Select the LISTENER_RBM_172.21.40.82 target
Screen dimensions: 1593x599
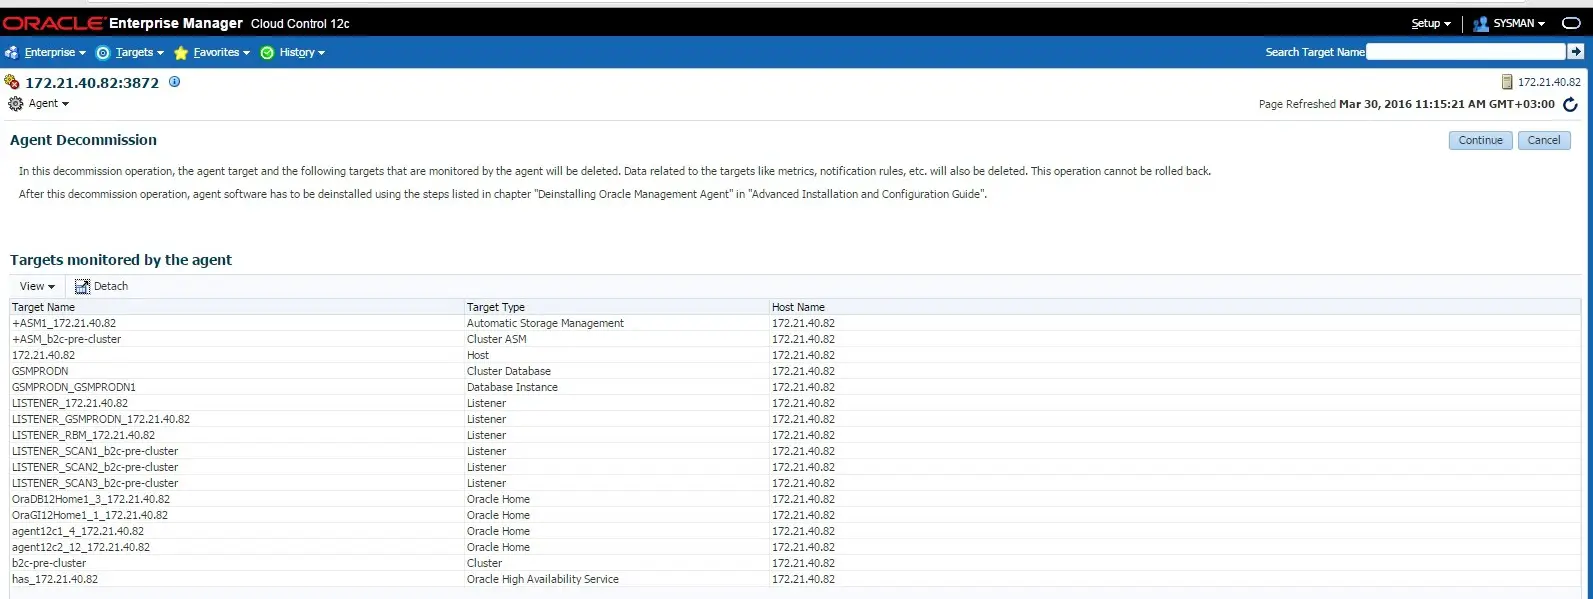(83, 435)
